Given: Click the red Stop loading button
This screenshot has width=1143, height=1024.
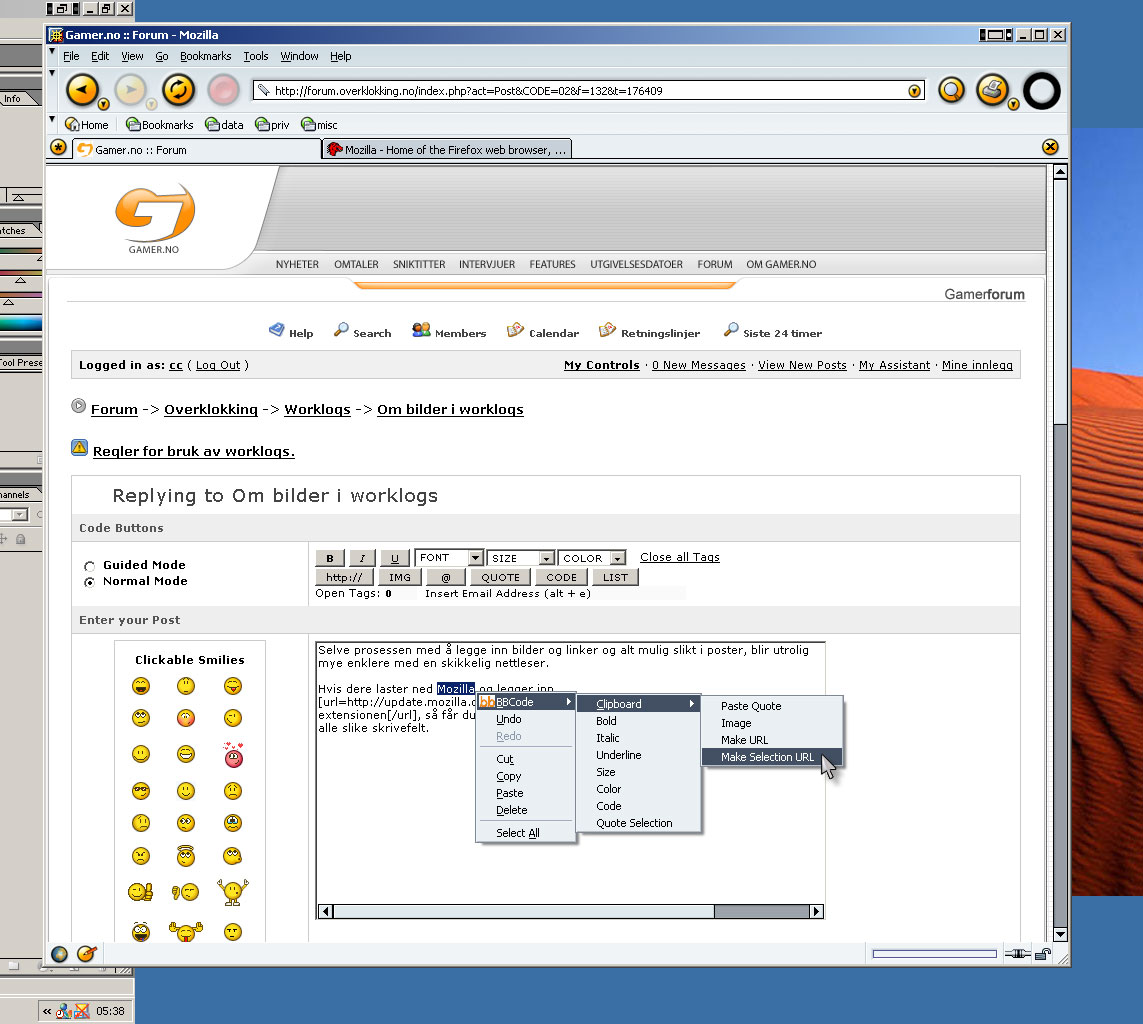Looking at the screenshot, I should point(223,90).
